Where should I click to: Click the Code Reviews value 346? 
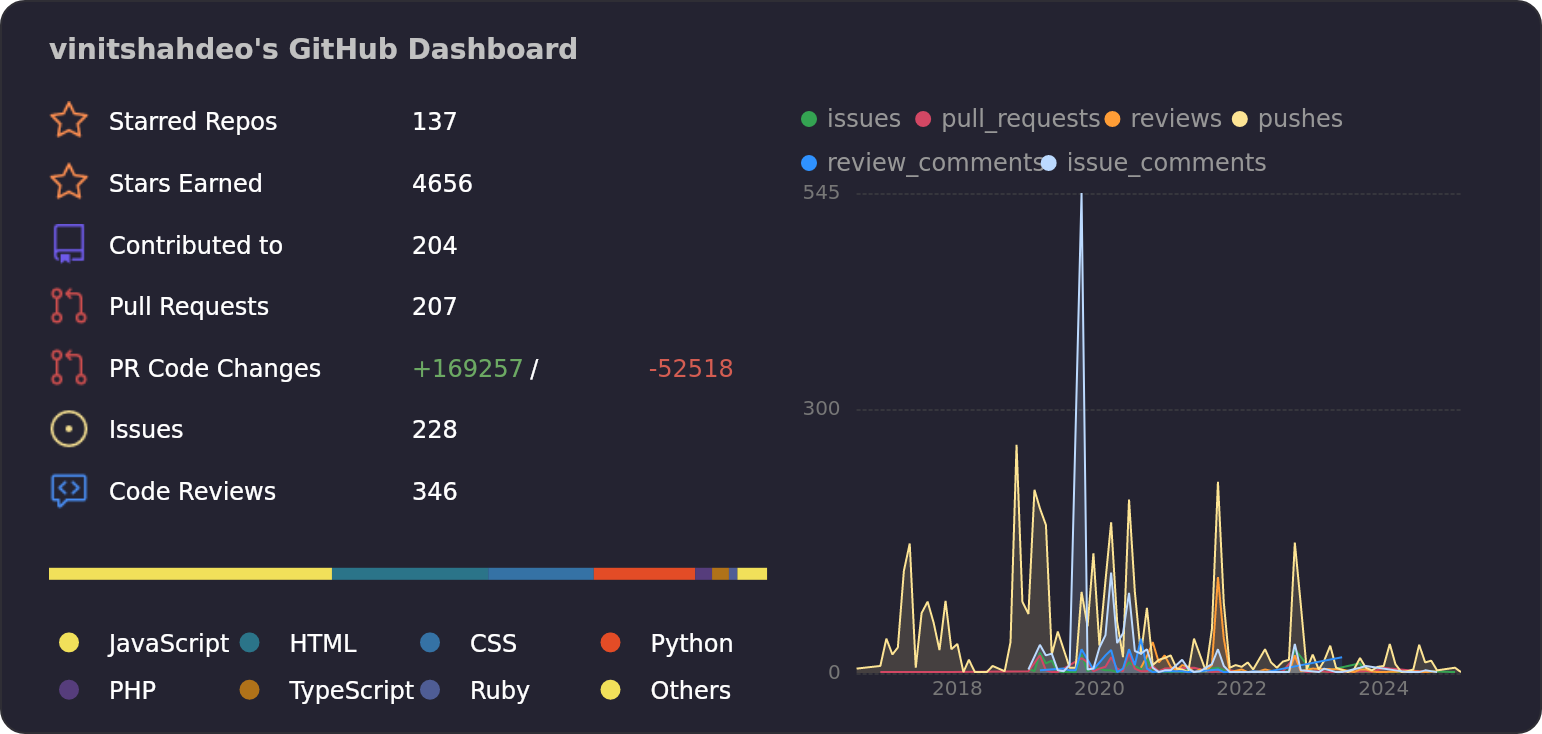[x=434, y=492]
